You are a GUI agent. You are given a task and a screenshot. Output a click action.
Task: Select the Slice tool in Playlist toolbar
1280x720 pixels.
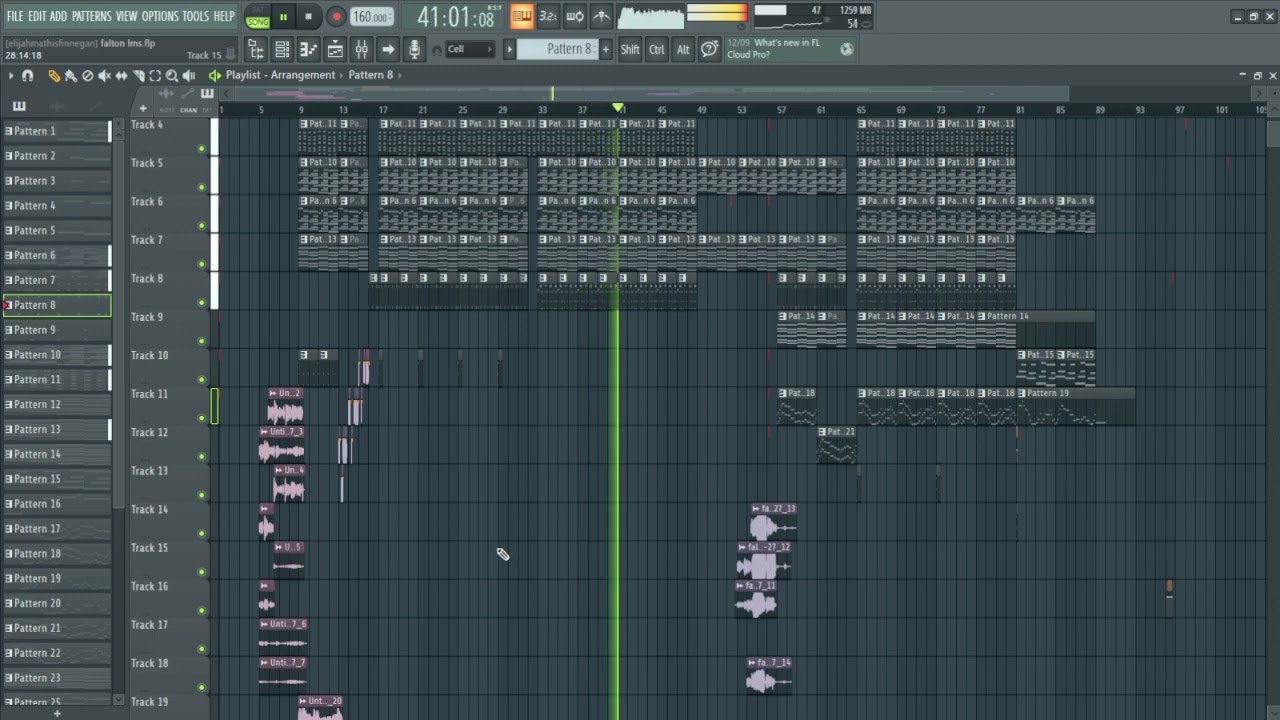click(139, 75)
